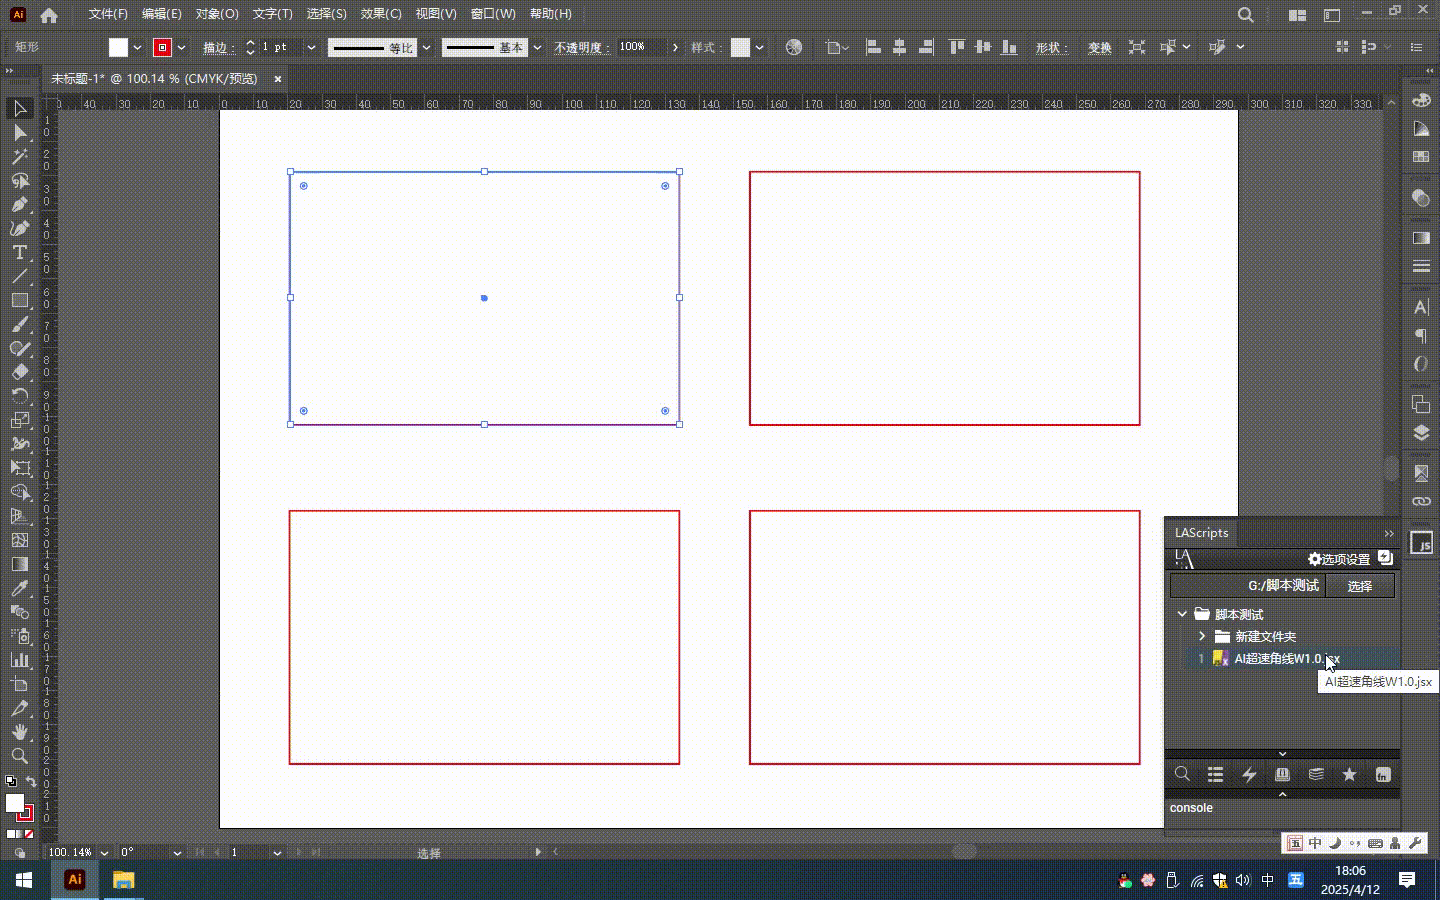Choose the Eyedropper tool
The height and width of the screenshot is (900, 1440).
[19, 589]
